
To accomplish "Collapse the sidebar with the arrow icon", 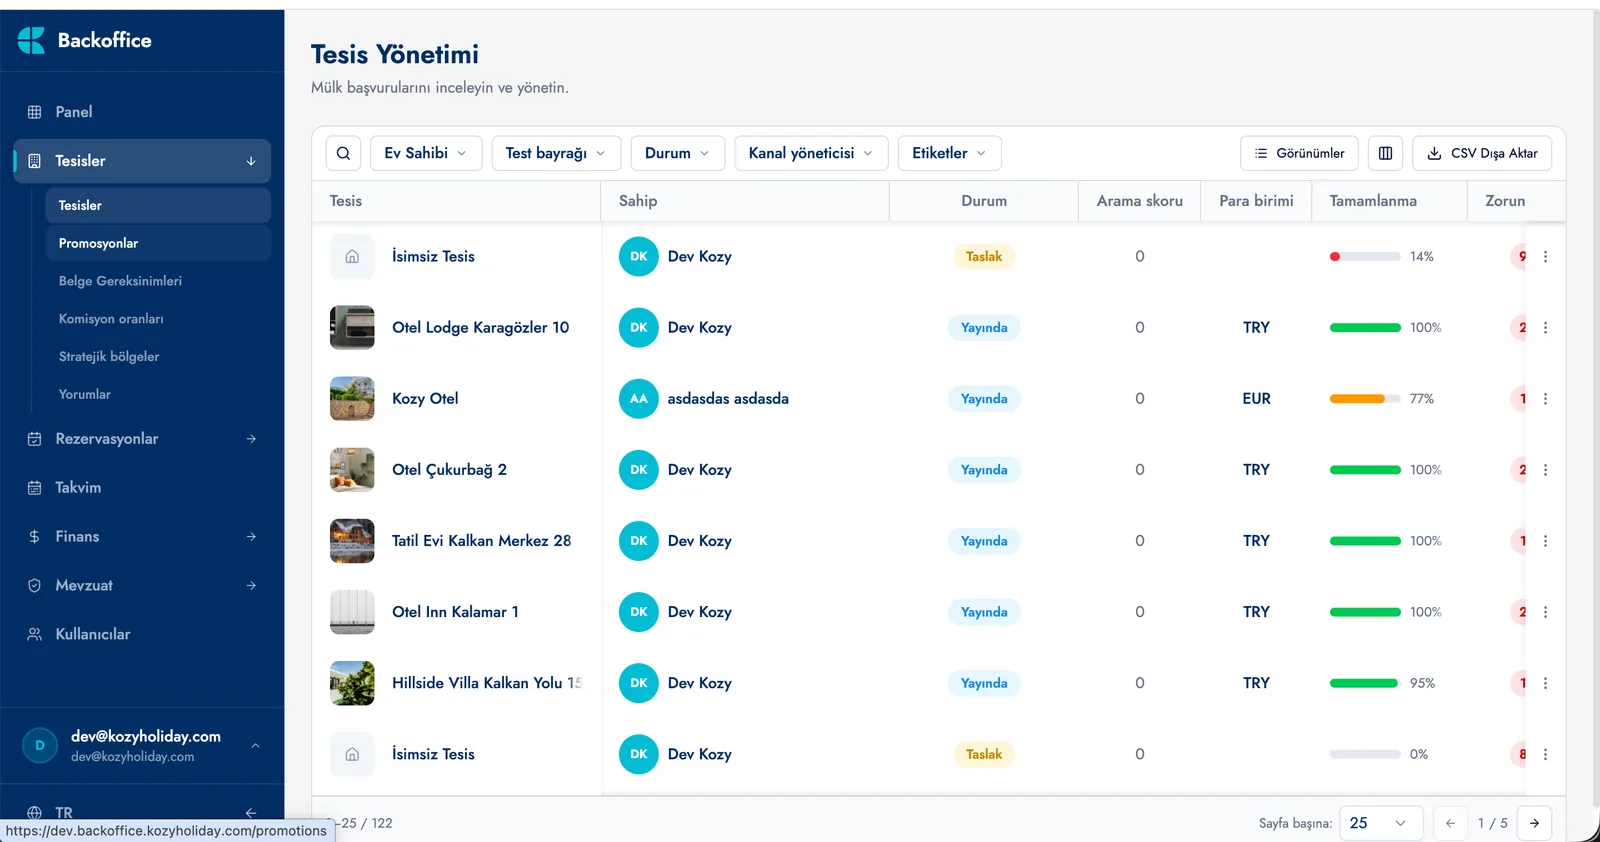I will [251, 813].
